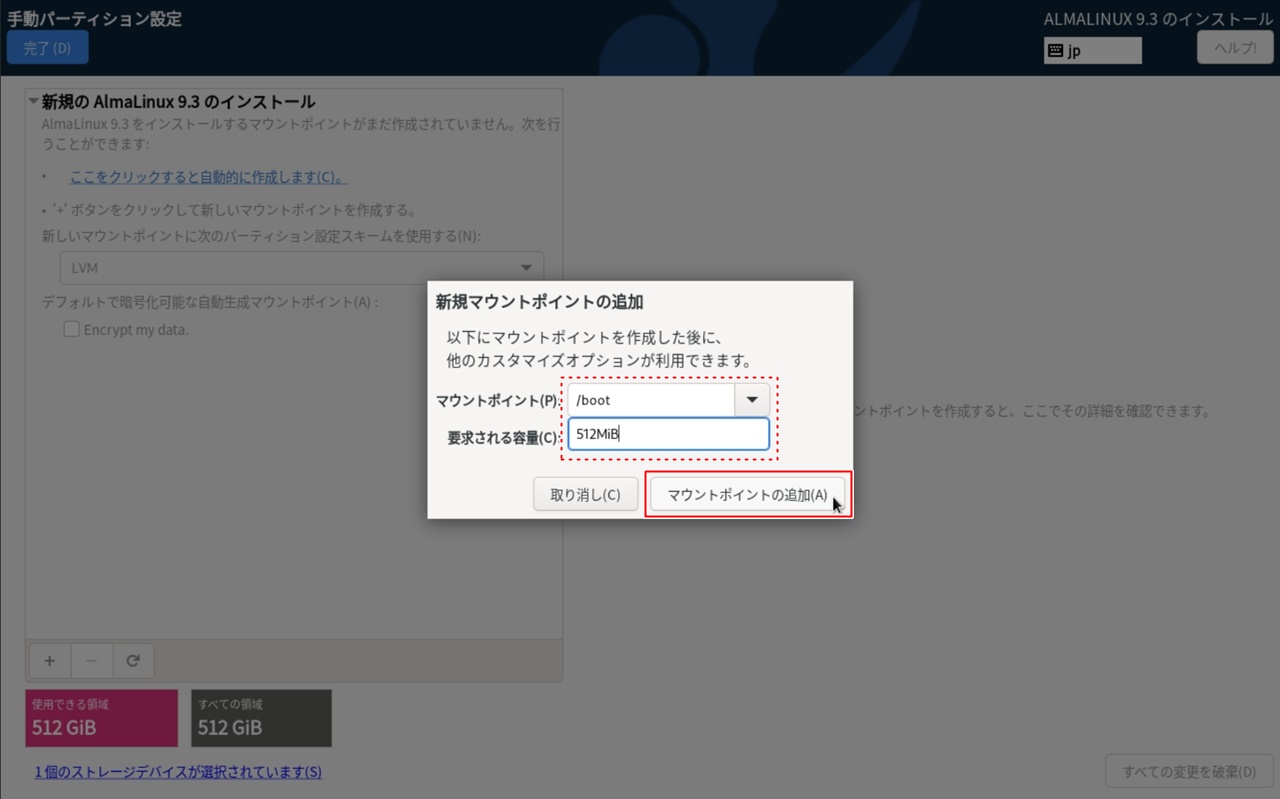Click the reload storage configuration icon
Image resolution: width=1280 pixels, height=799 pixels.
tap(133, 661)
